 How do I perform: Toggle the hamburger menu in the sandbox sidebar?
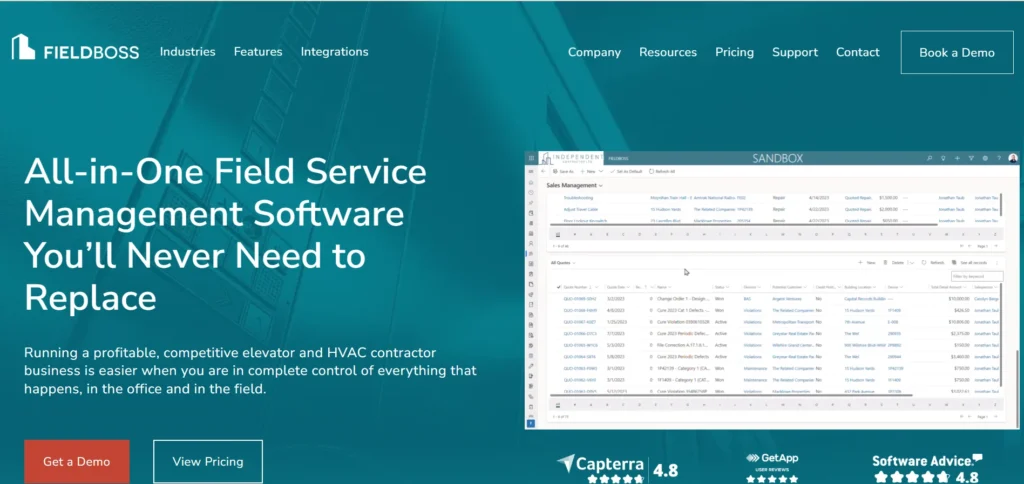pyautogui.click(x=531, y=171)
